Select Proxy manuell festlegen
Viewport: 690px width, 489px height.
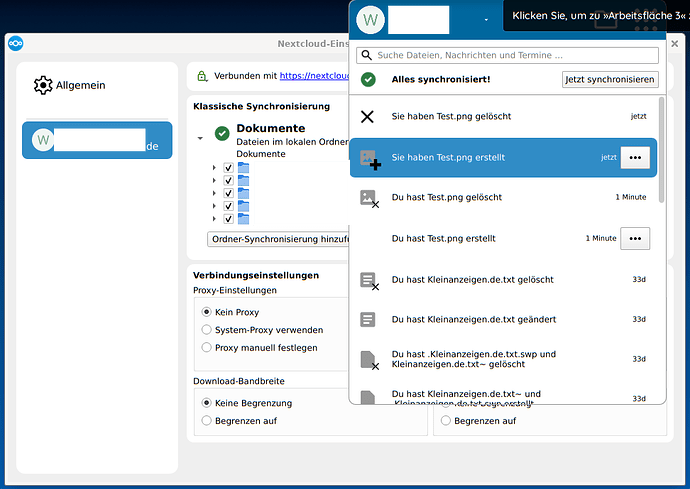tap(206, 348)
